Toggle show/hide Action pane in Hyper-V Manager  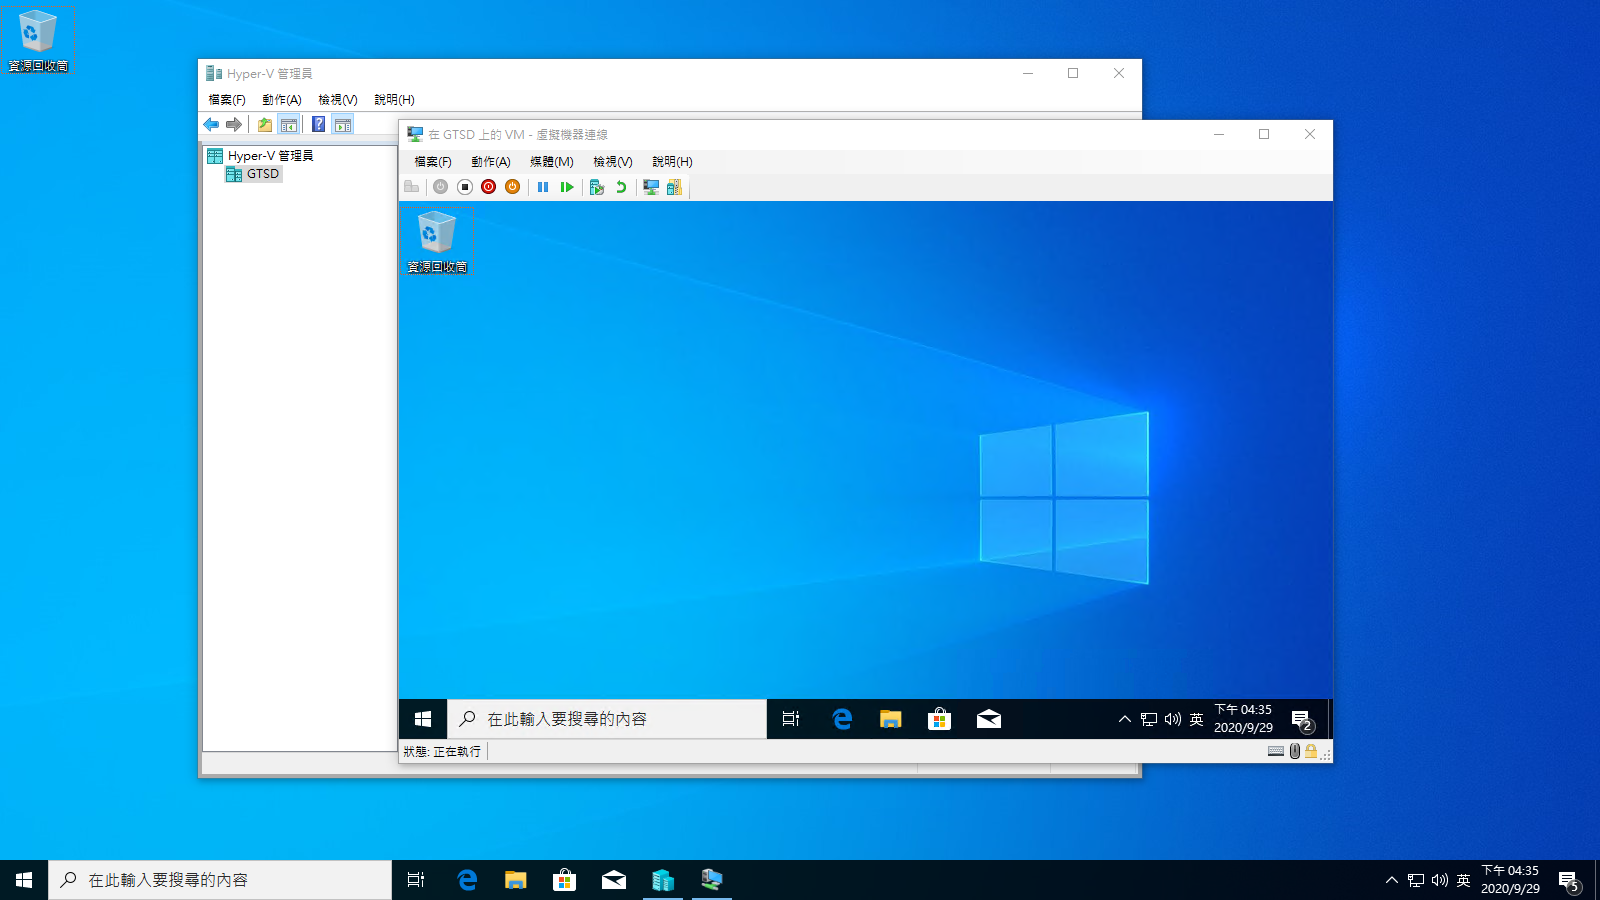[343, 125]
